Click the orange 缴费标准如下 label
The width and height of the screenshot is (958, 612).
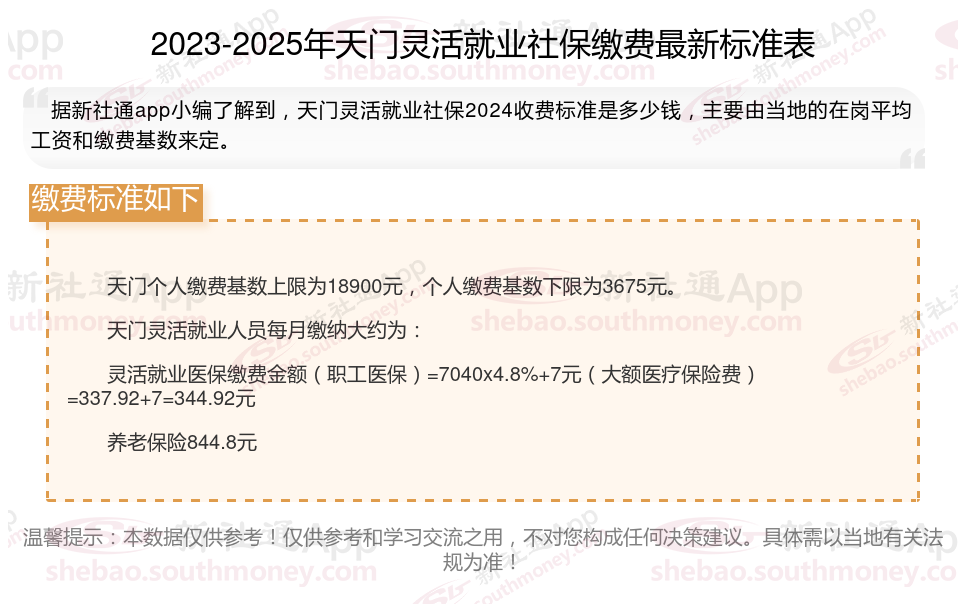coord(116,202)
